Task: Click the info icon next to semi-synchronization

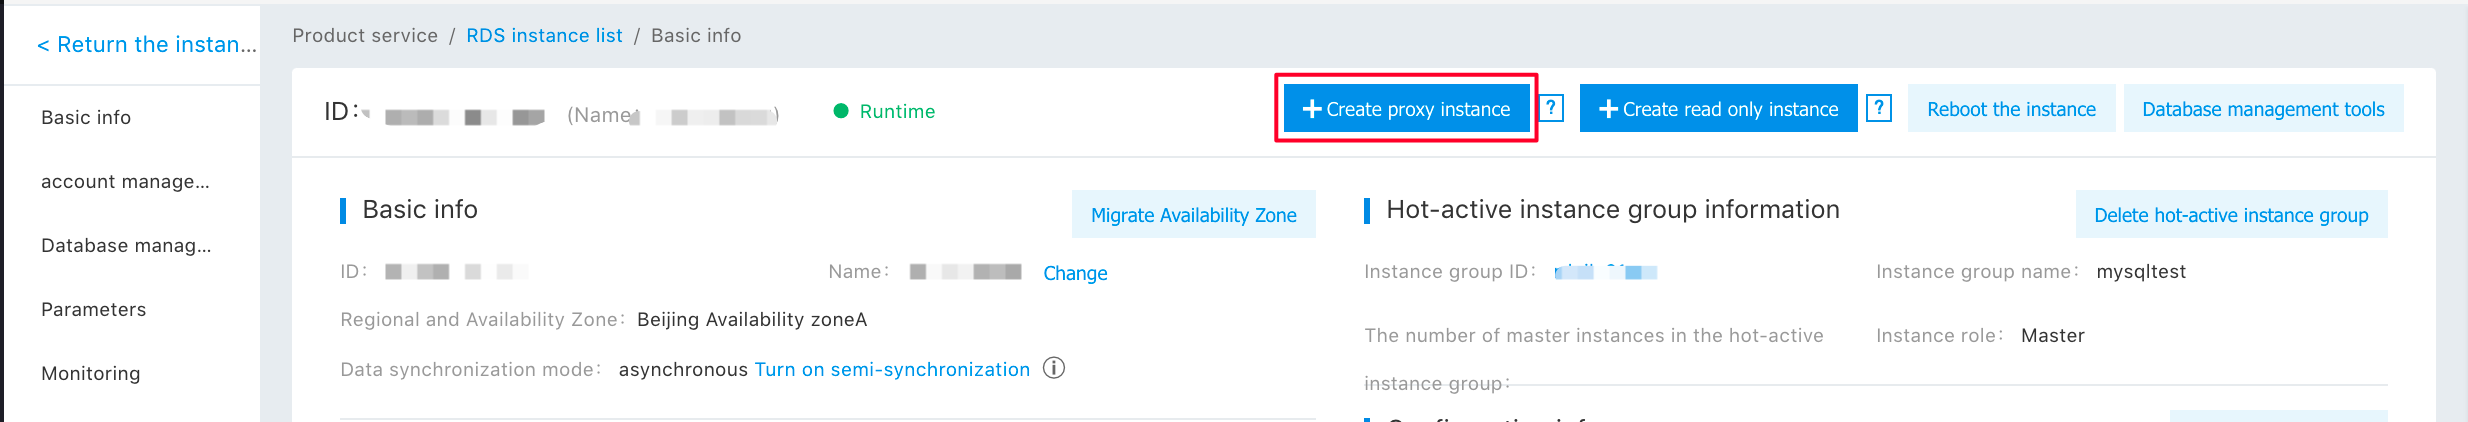Action: click(x=1054, y=369)
